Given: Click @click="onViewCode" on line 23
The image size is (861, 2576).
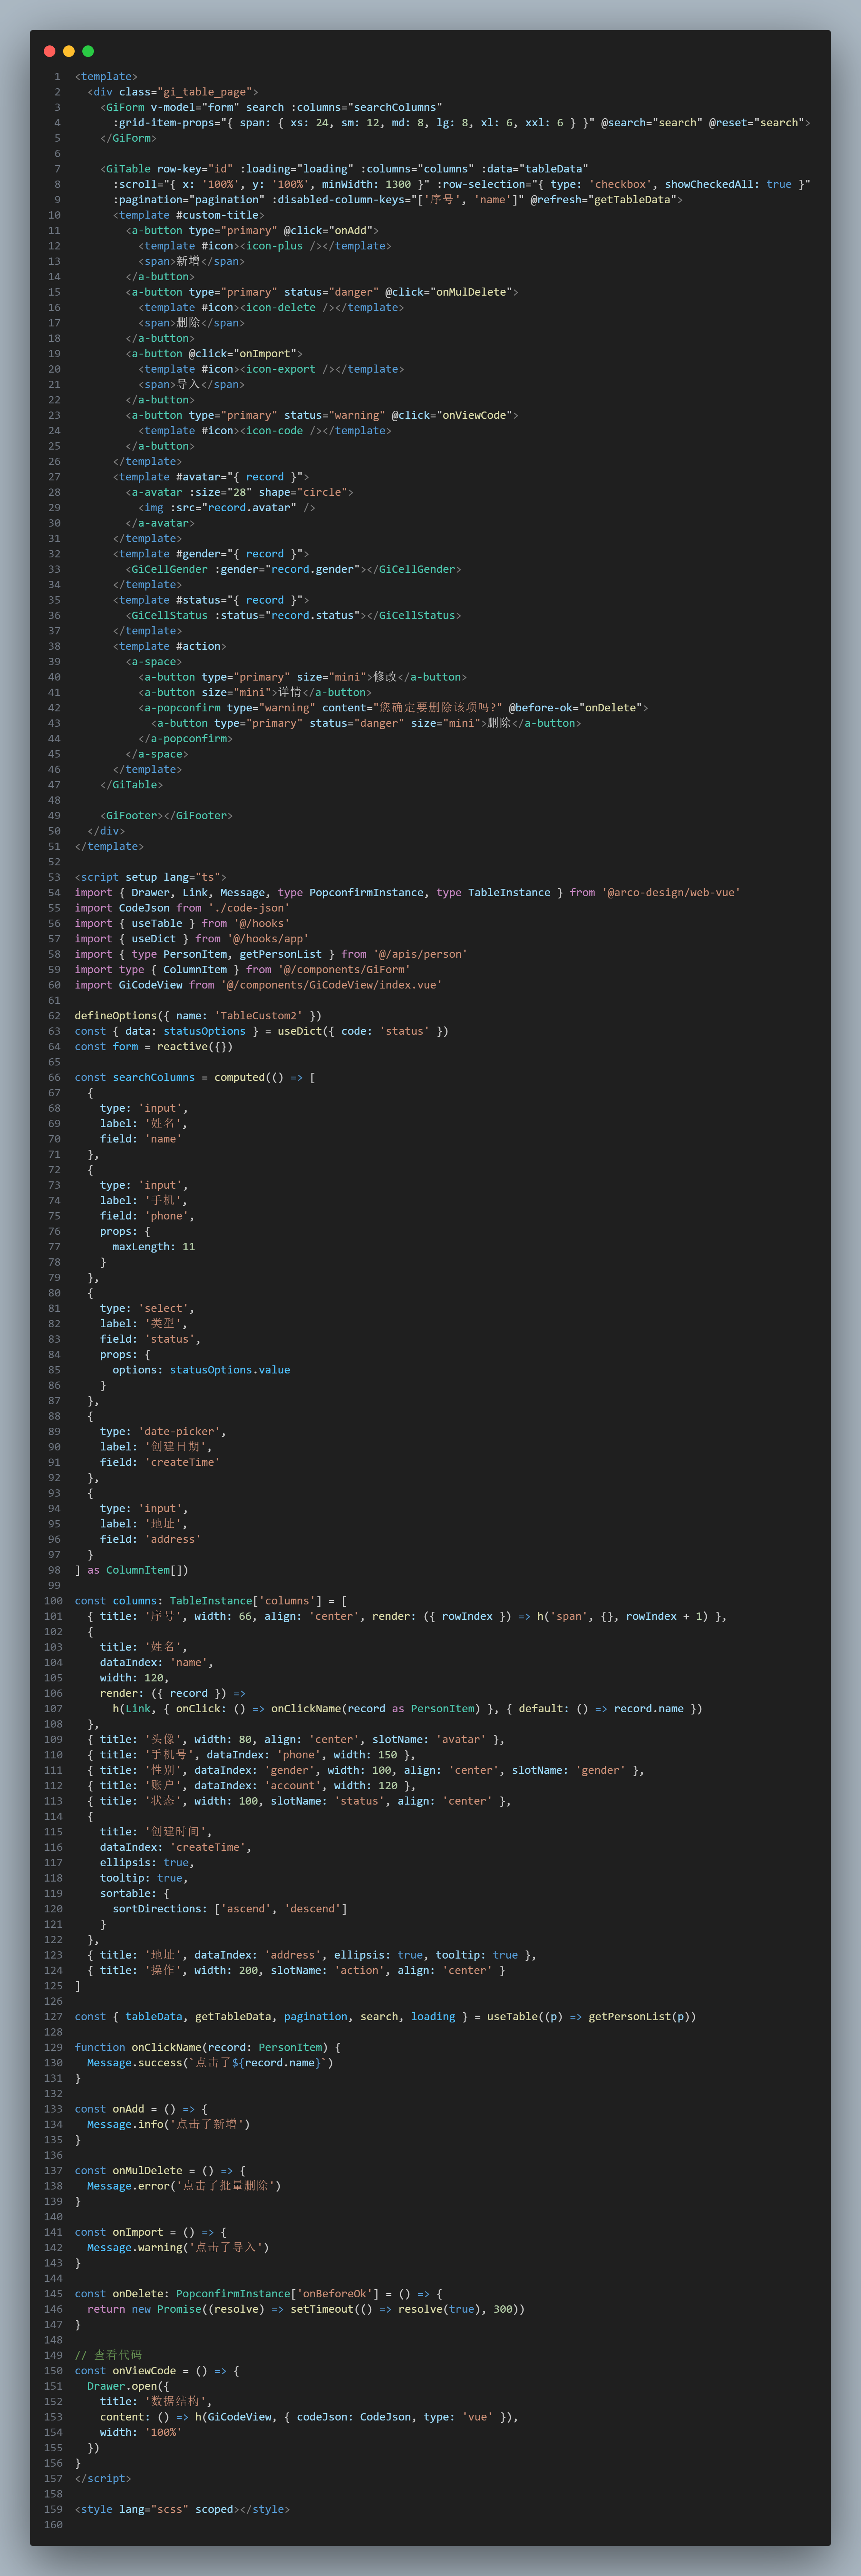Looking at the screenshot, I should 452,415.
